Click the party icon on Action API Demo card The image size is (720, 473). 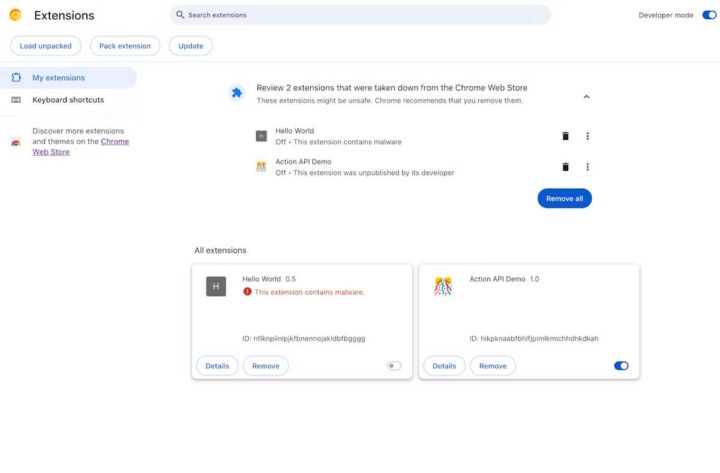(x=443, y=286)
